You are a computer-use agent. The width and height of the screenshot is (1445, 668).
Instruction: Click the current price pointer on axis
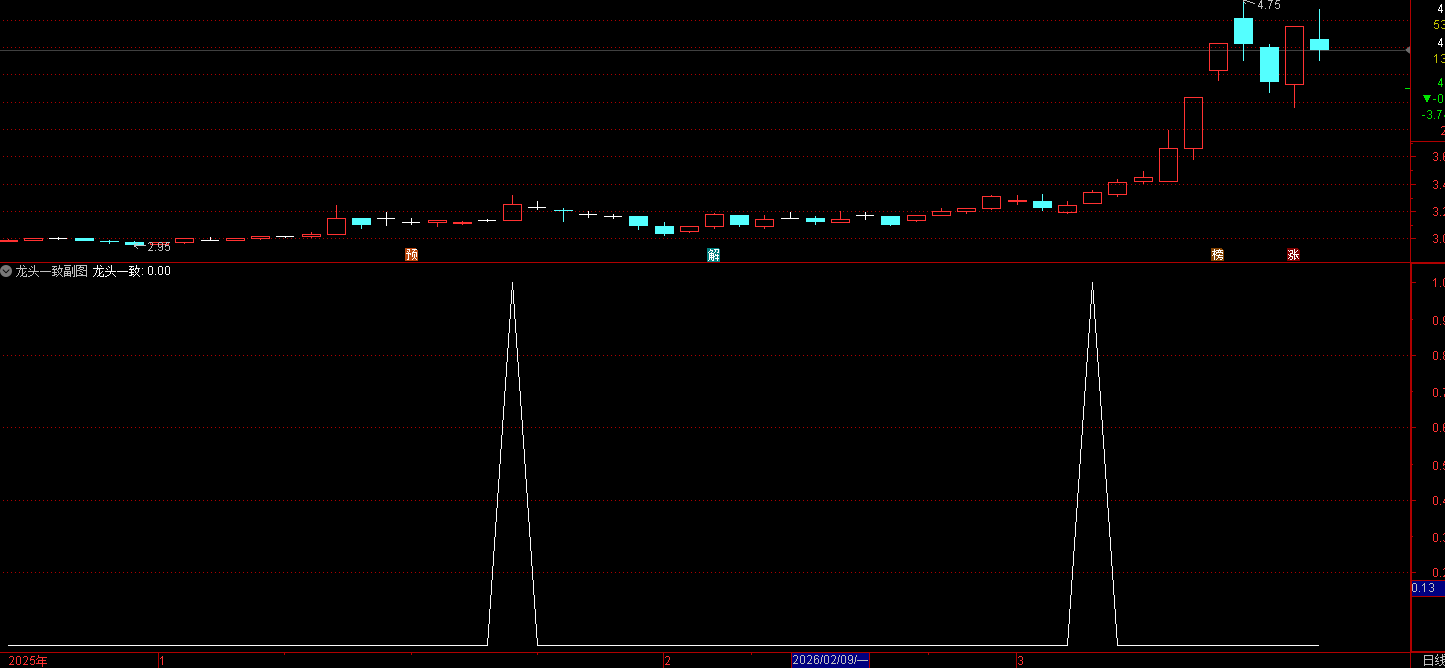click(1408, 49)
